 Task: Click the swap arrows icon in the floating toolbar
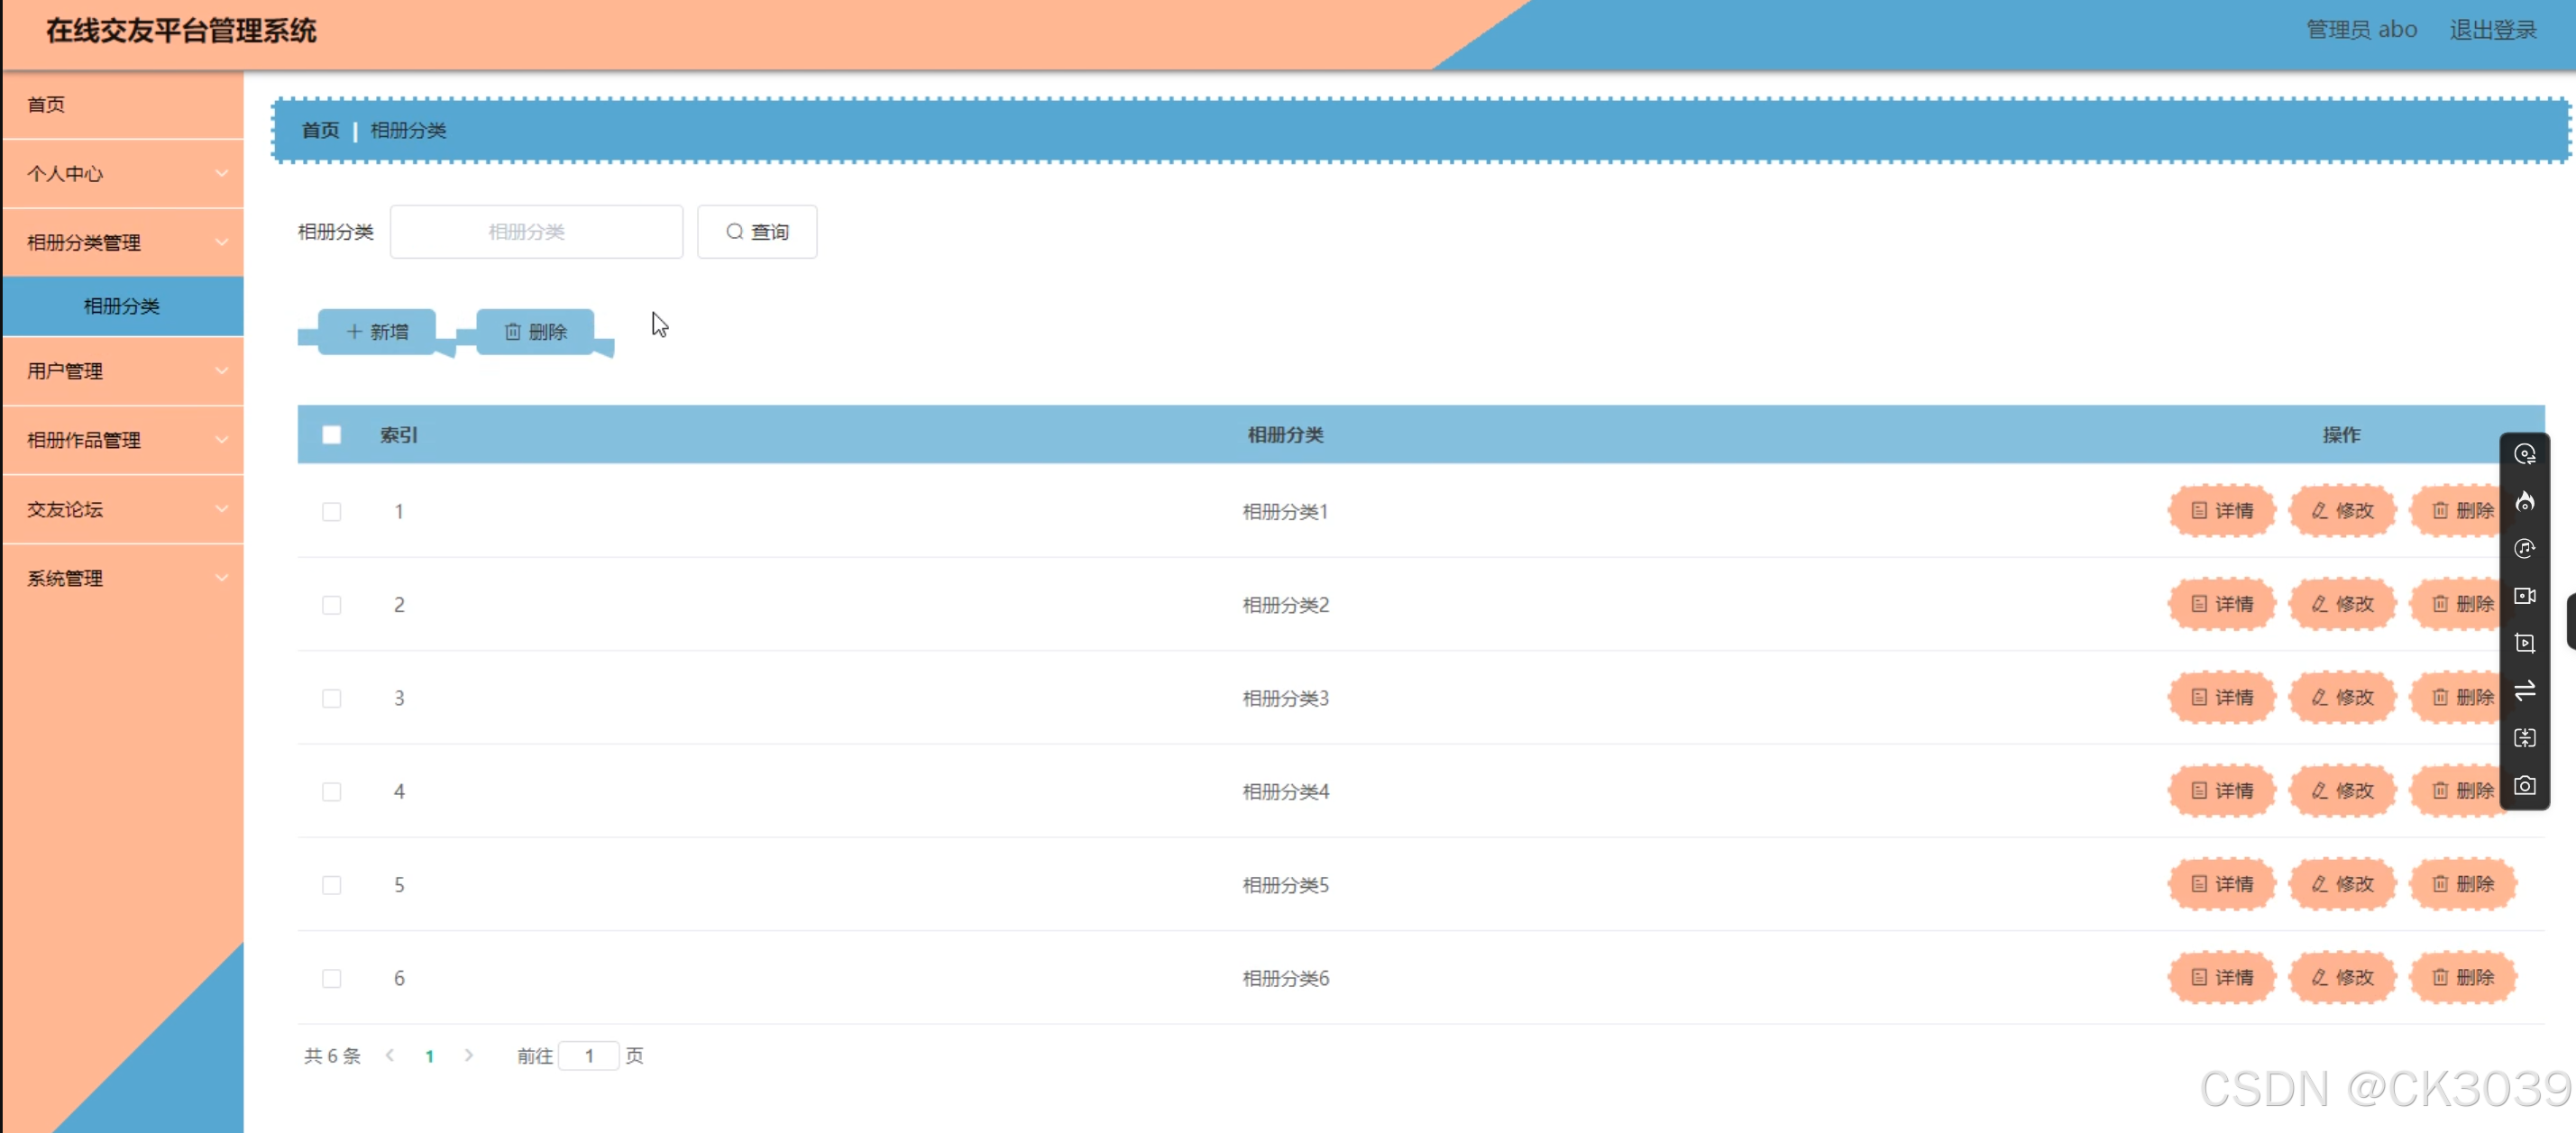pyautogui.click(x=2524, y=690)
